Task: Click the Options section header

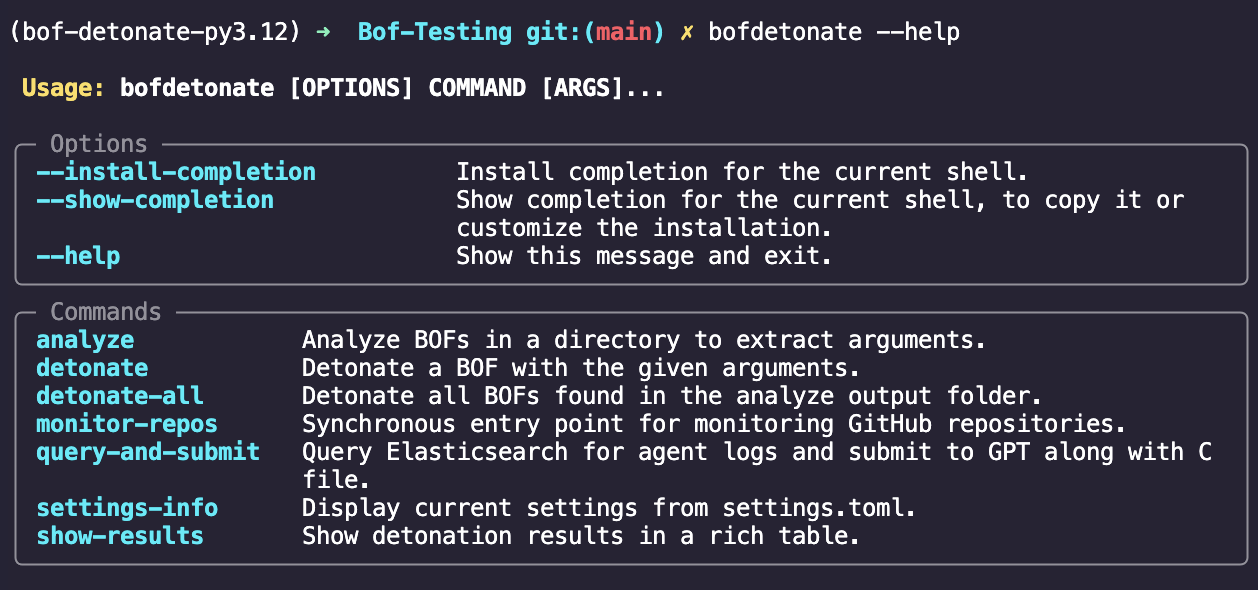Action: click(98, 144)
